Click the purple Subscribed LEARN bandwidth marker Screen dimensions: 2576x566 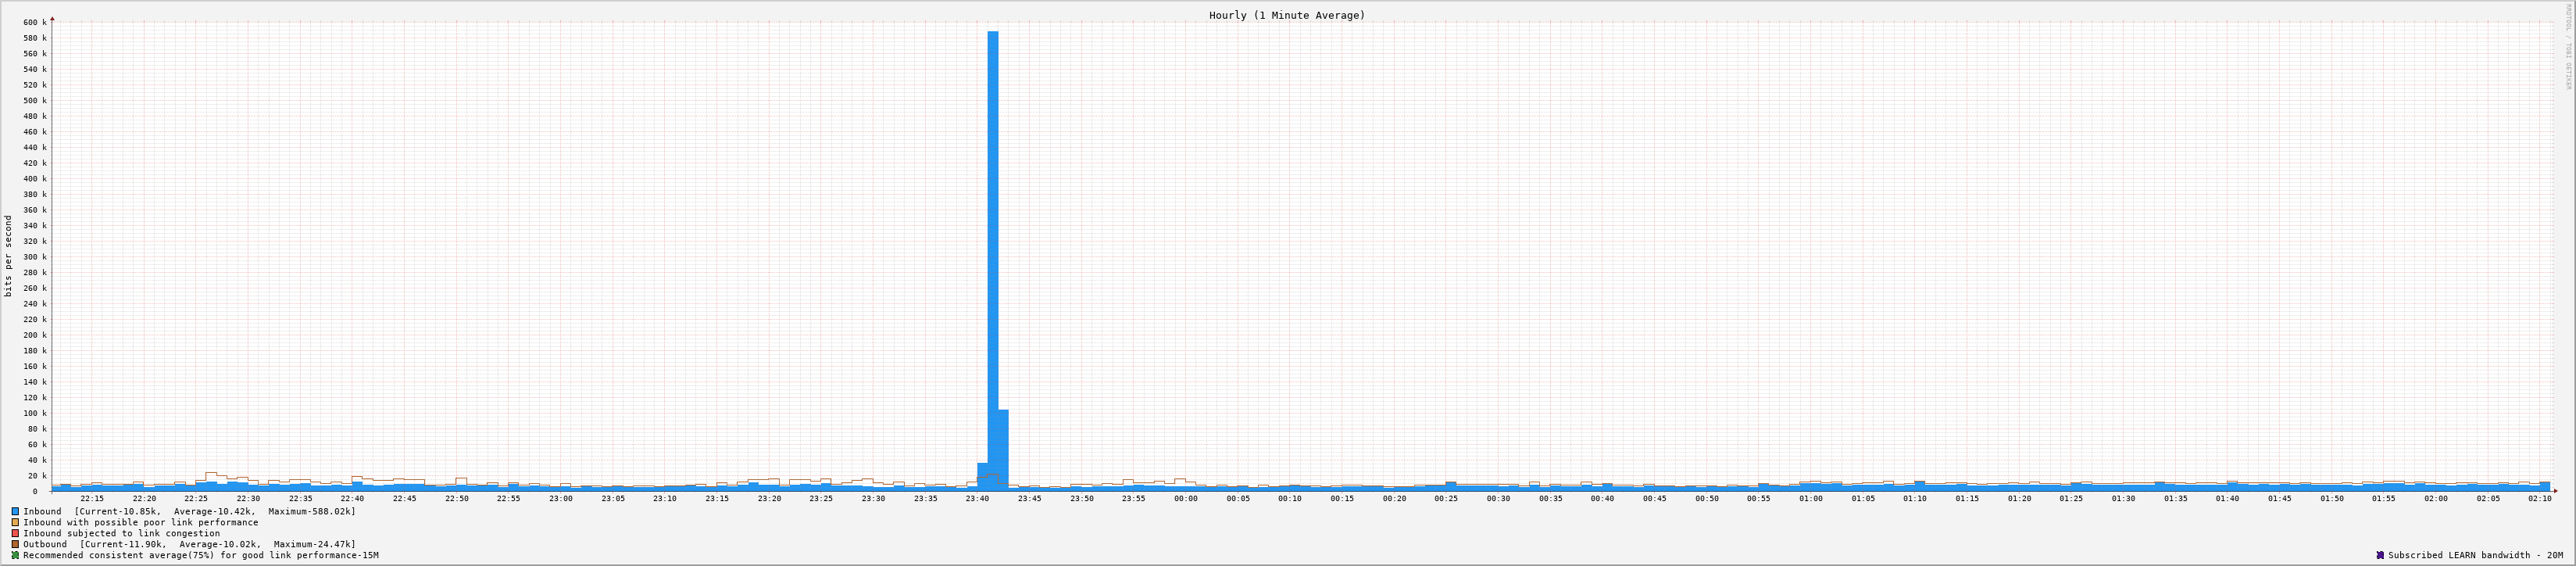point(2379,555)
